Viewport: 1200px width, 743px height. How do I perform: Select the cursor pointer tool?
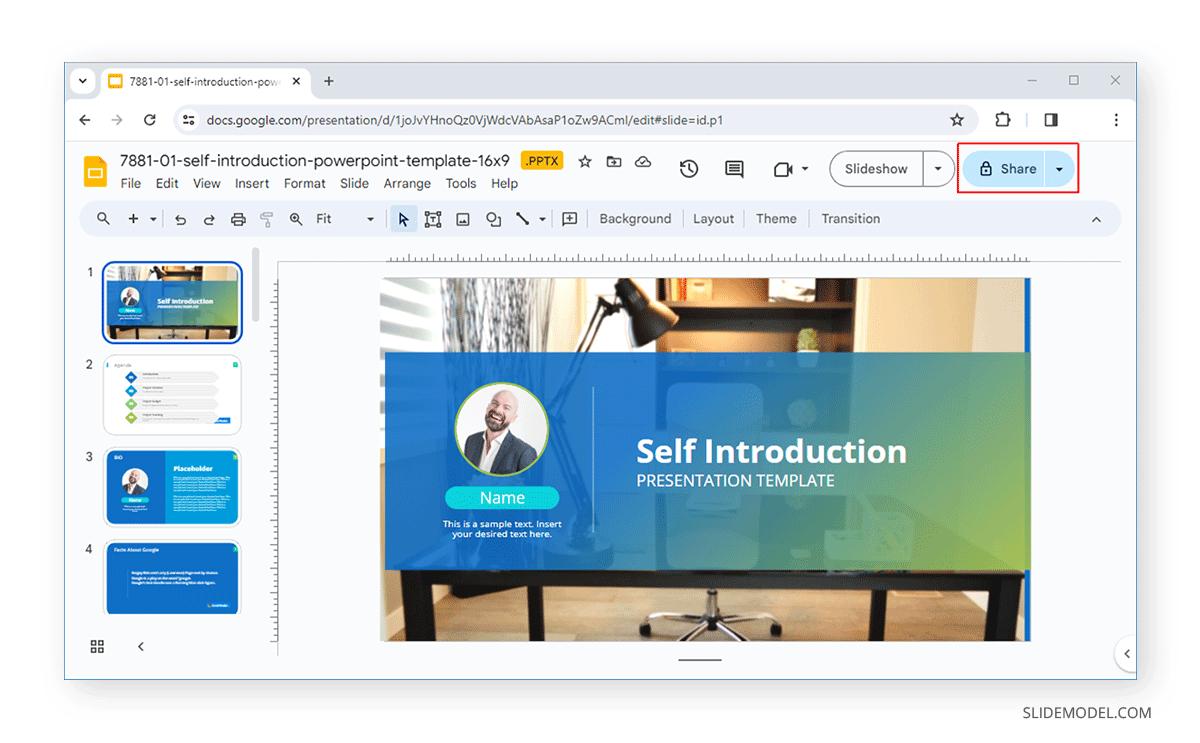(x=403, y=219)
